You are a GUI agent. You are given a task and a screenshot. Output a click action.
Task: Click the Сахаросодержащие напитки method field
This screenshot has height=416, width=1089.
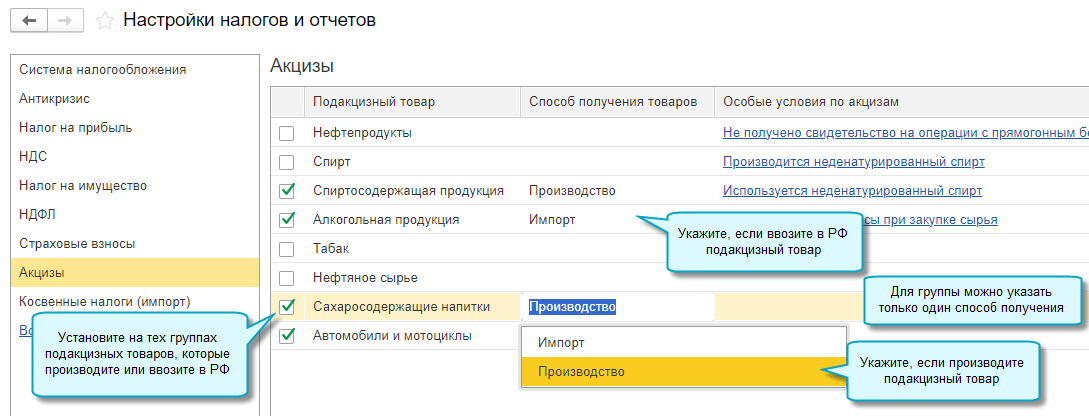click(x=617, y=307)
